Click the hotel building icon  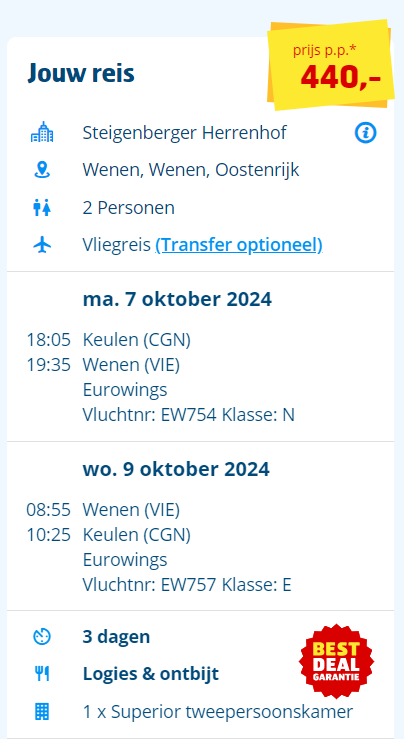[x=42, y=132]
